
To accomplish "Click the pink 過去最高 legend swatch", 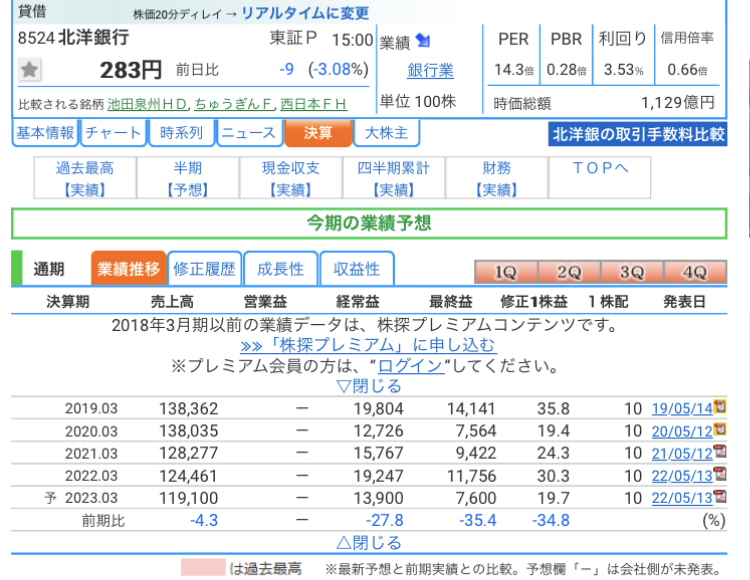I will [203, 568].
